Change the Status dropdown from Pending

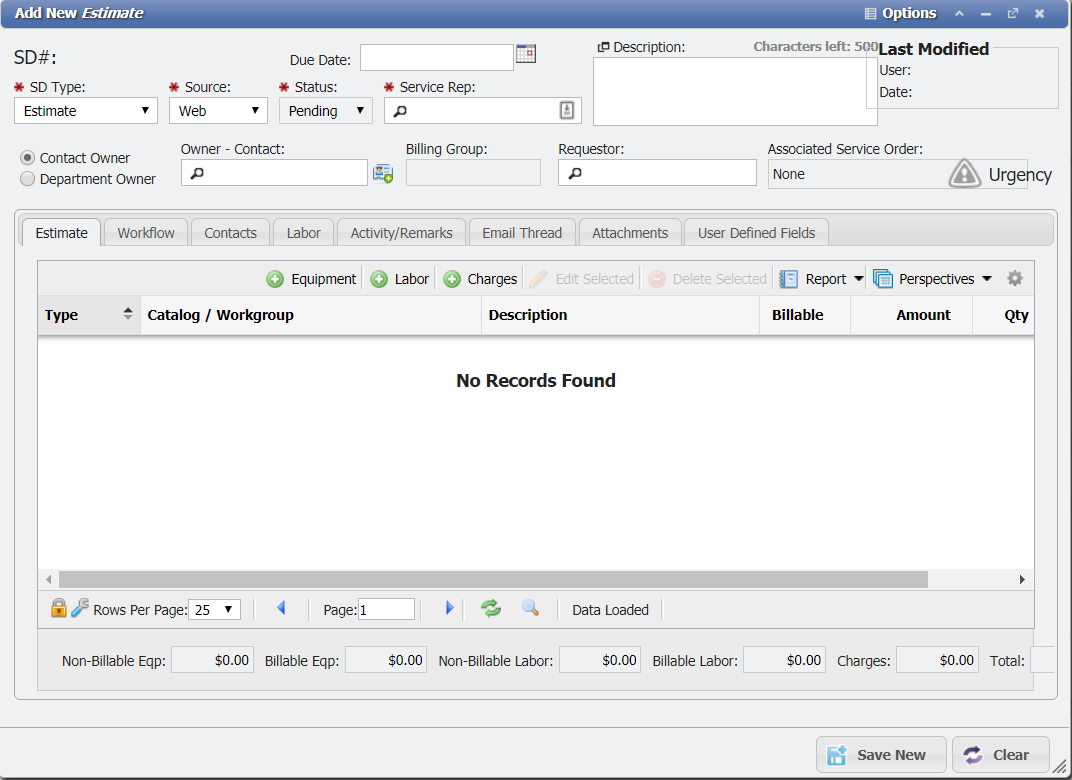pos(359,110)
